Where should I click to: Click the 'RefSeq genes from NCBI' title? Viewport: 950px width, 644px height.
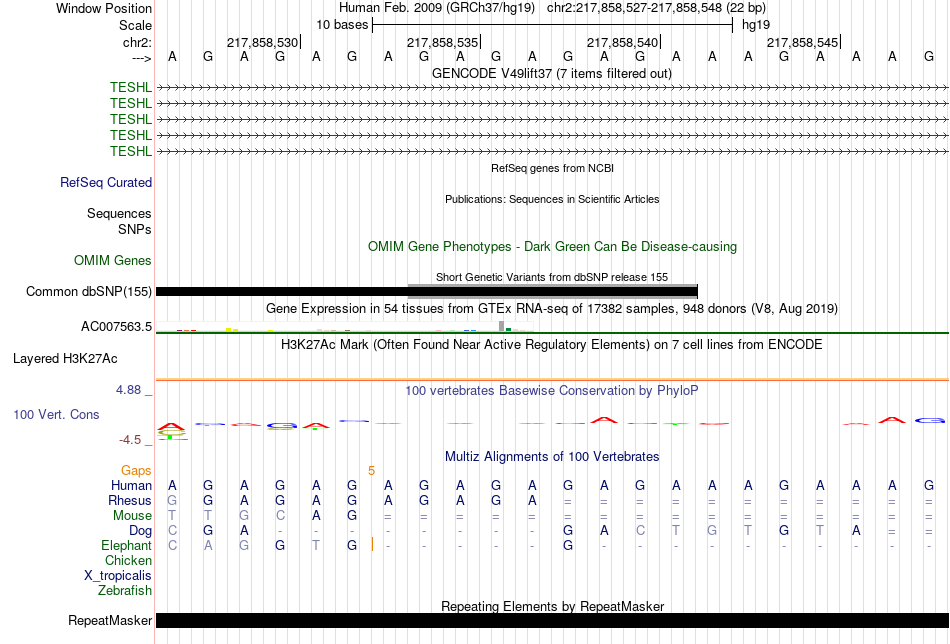552,168
